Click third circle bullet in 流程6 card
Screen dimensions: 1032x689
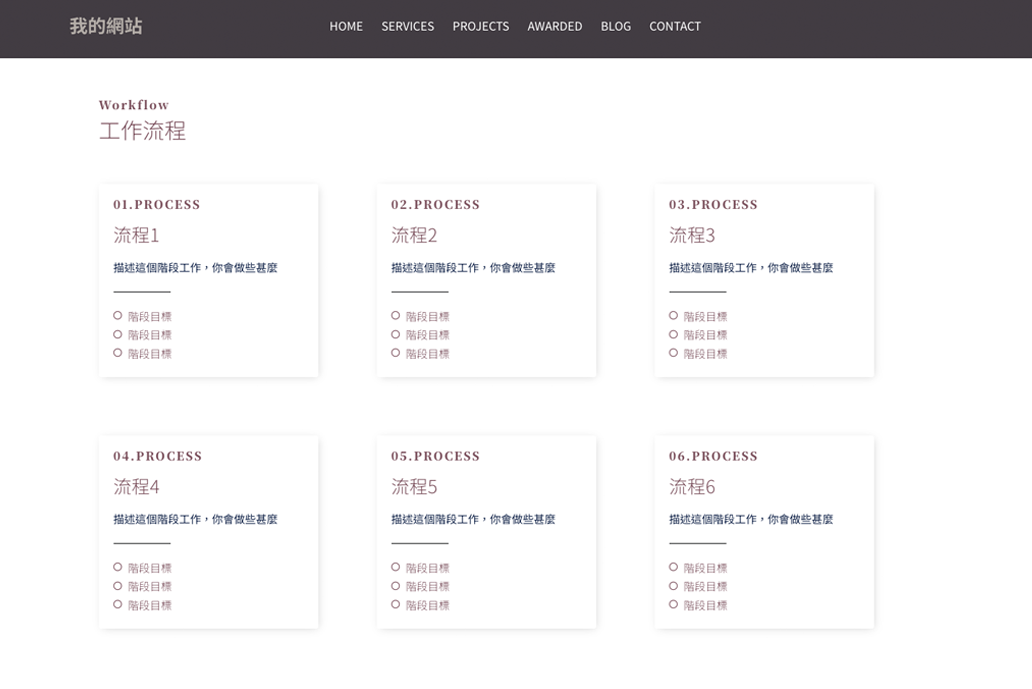point(674,604)
